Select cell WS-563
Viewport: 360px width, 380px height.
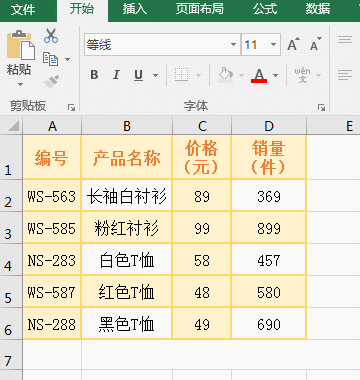tap(52, 196)
